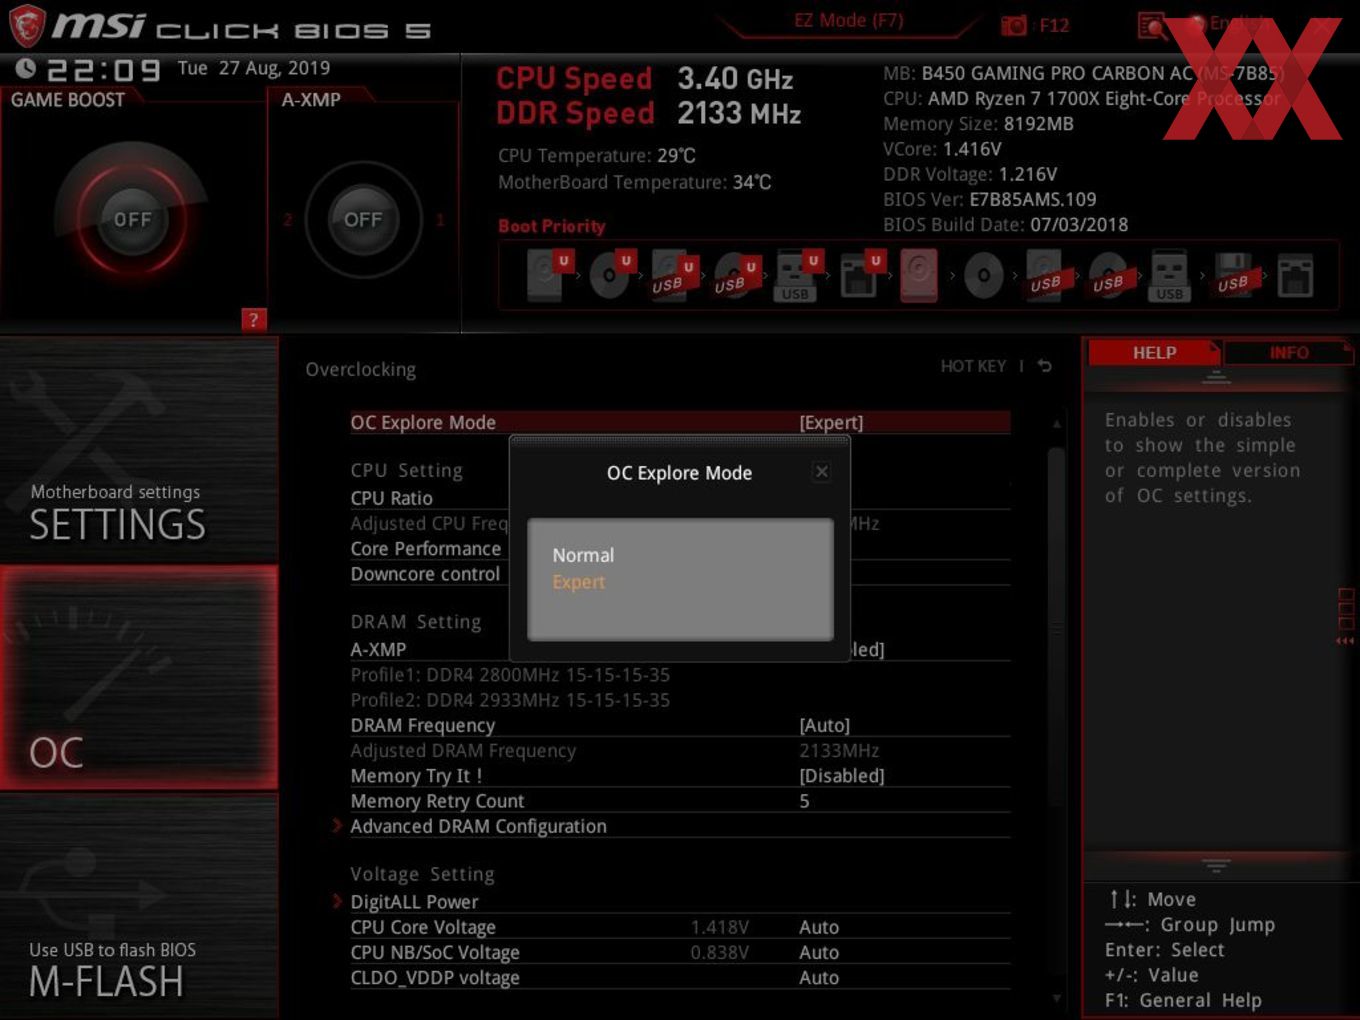
Task: Expand Advanced DRAM Configuration submenu
Action: [x=478, y=826]
